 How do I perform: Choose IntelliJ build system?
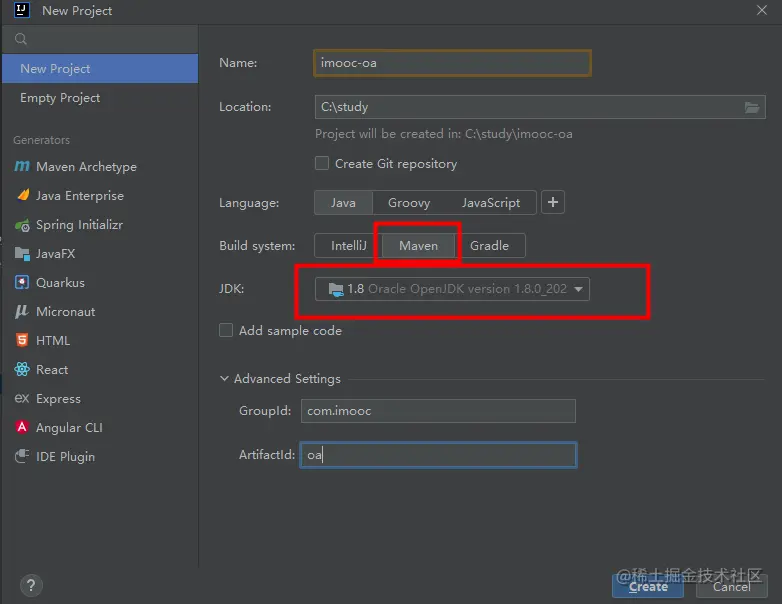(x=349, y=245)
